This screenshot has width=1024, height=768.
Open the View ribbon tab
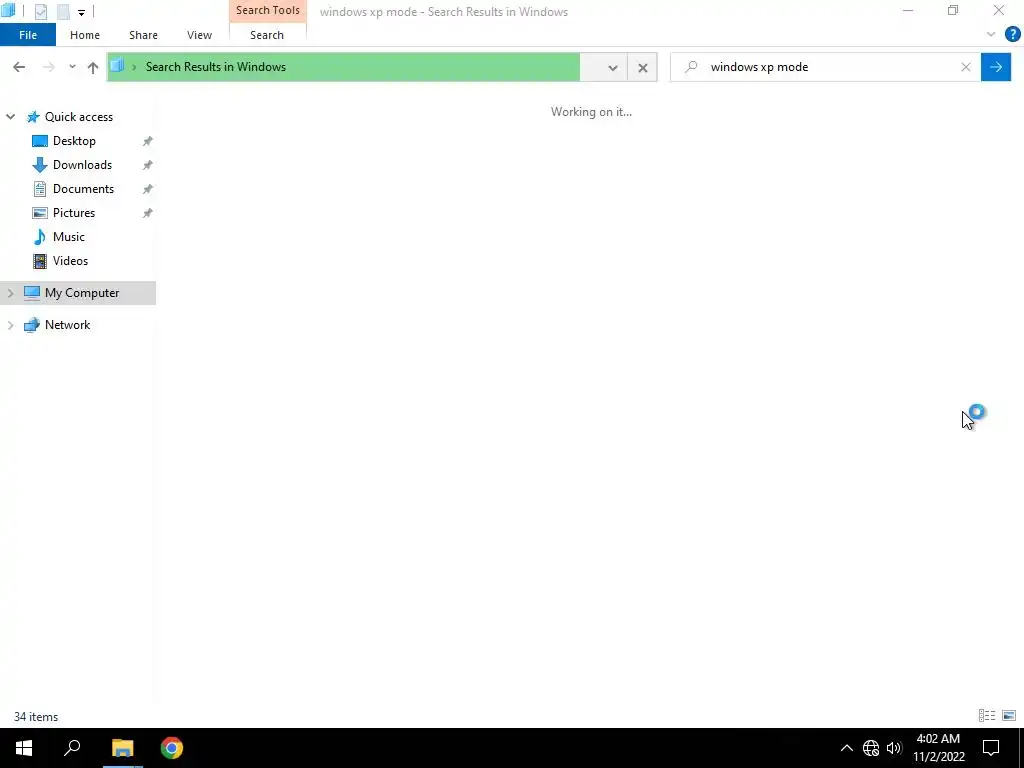199,35
